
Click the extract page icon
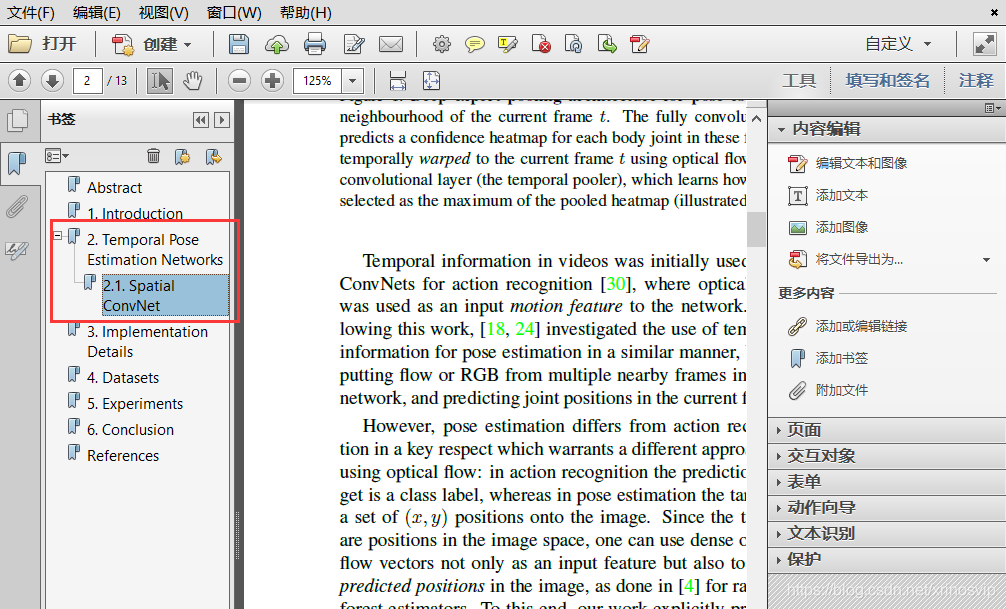[606, 44]
